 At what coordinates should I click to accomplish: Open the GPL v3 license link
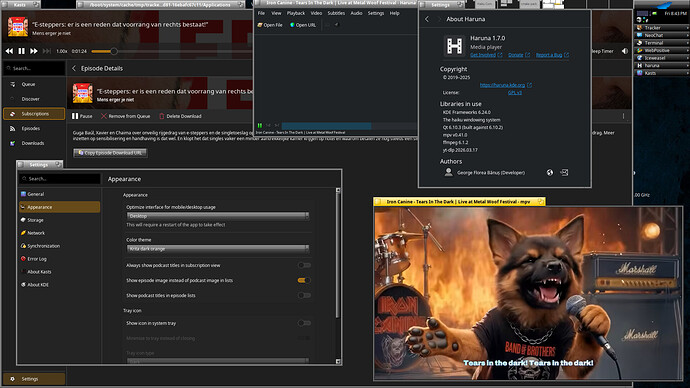[515, 93]
